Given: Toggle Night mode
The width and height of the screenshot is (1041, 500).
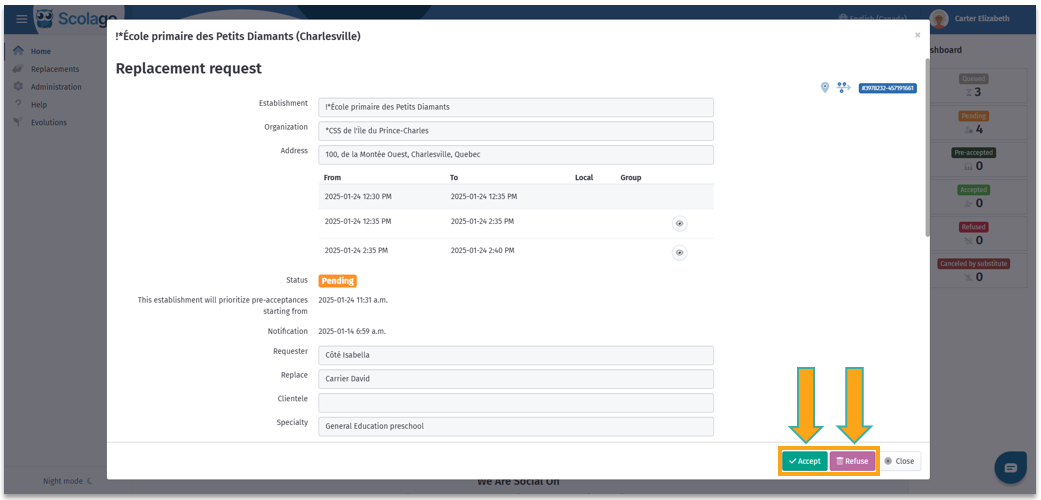Looking at the screenshot, I should (67, 481).
